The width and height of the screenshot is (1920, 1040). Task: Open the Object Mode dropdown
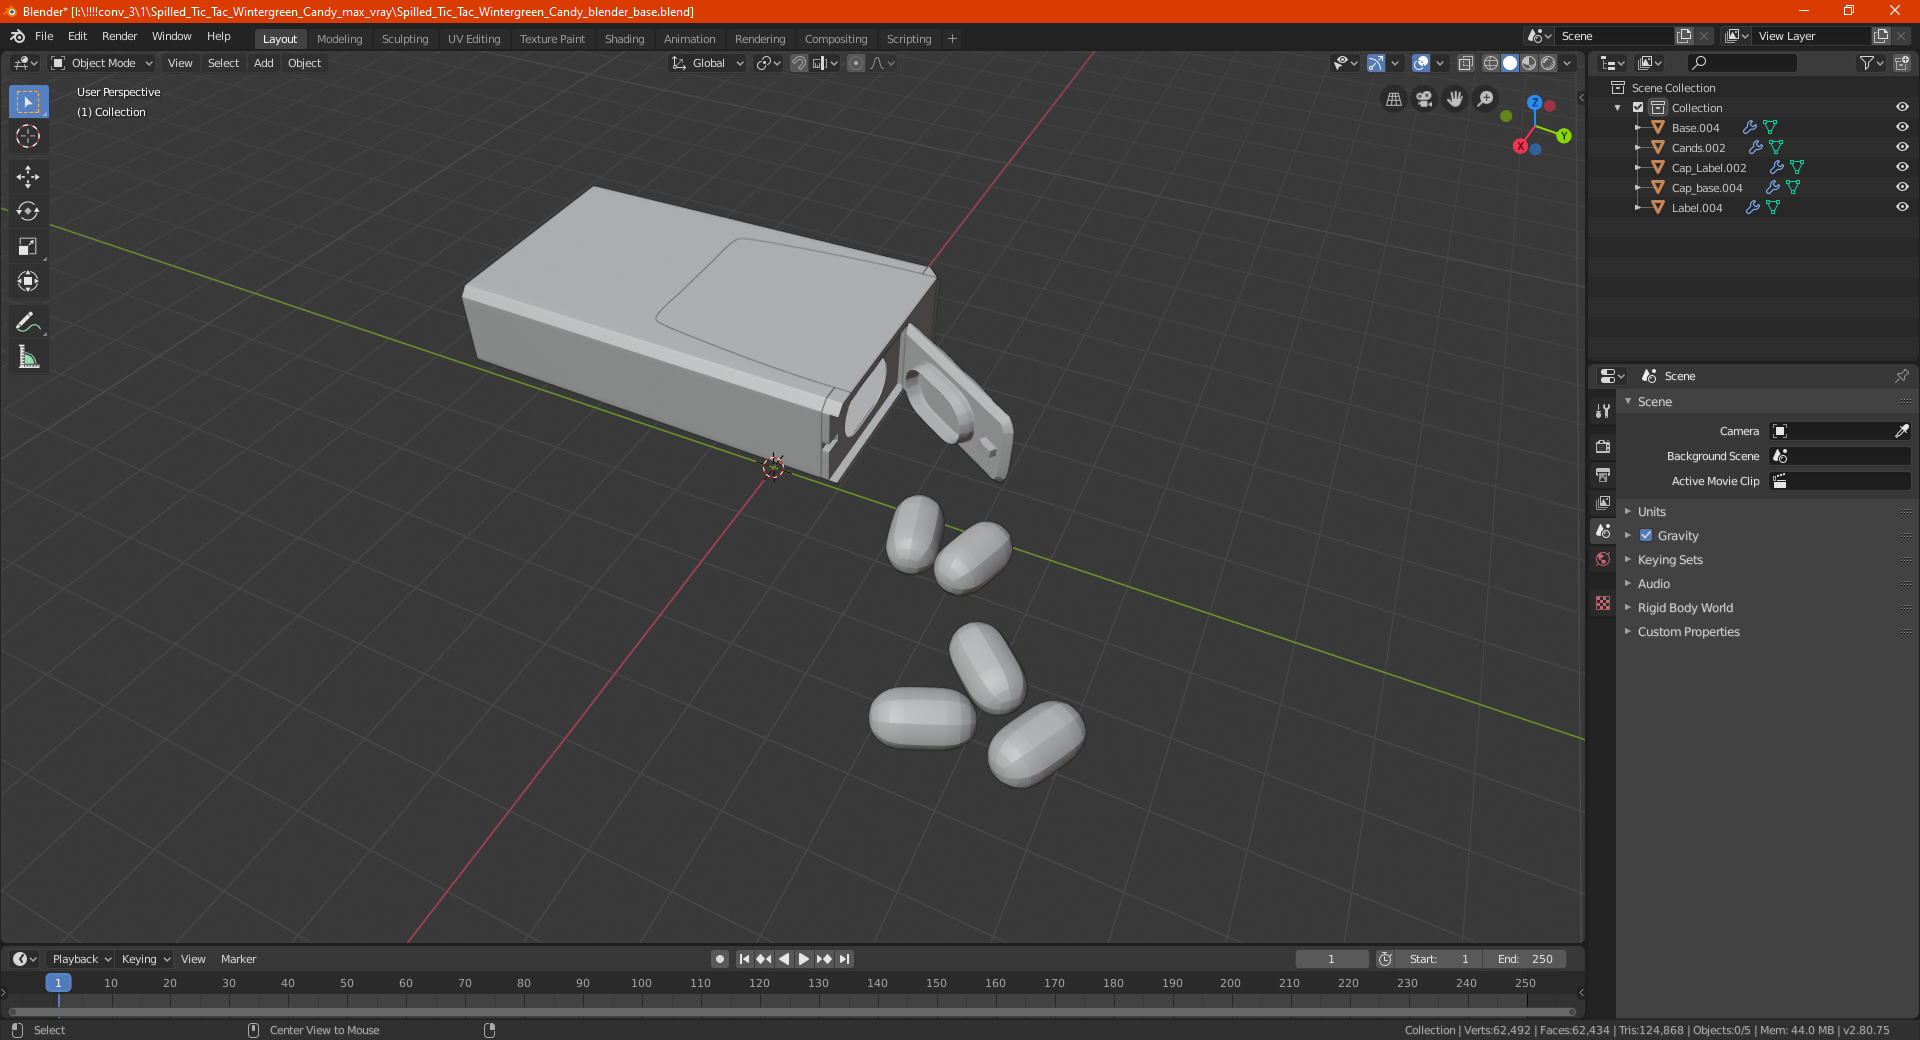[102, 63]
